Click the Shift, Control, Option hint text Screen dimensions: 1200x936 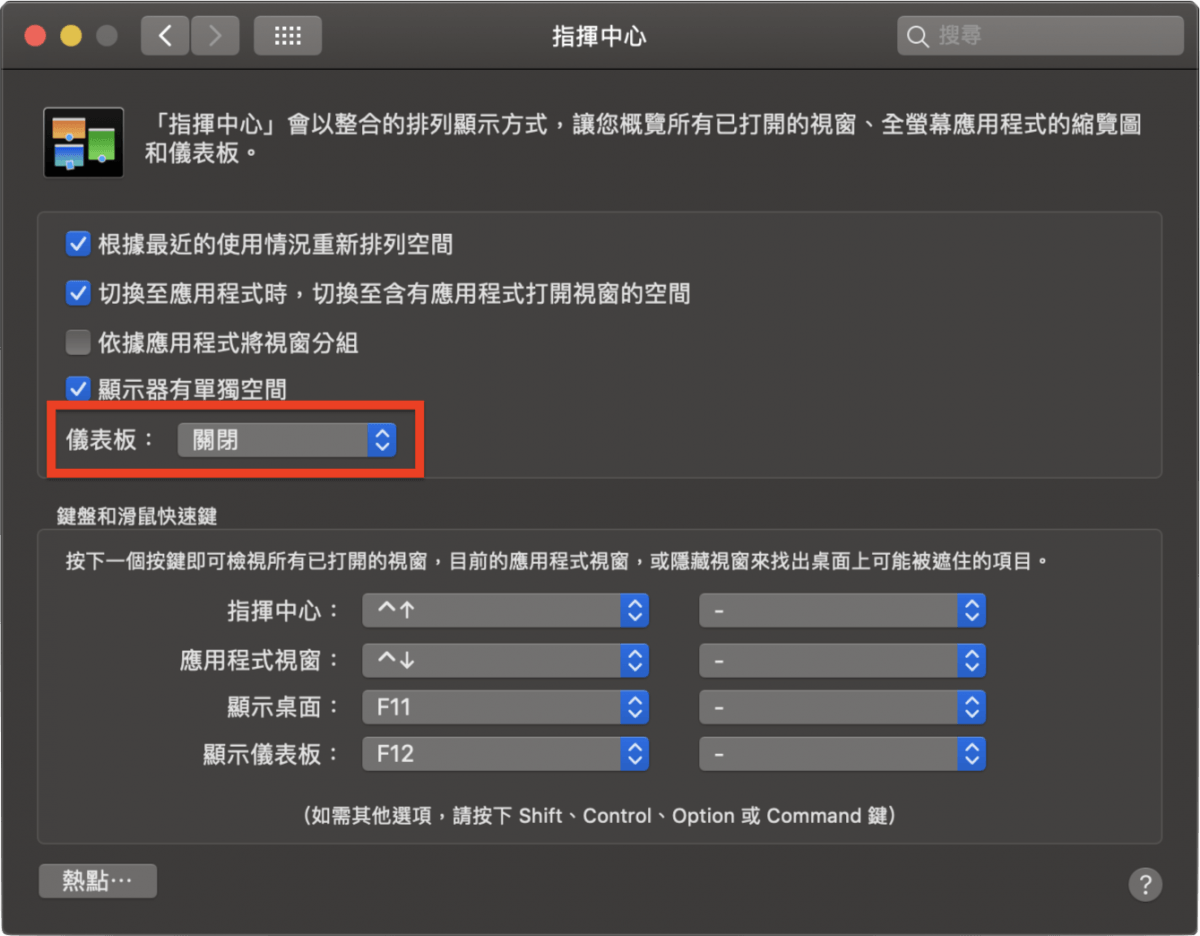[x=600, y=816]
